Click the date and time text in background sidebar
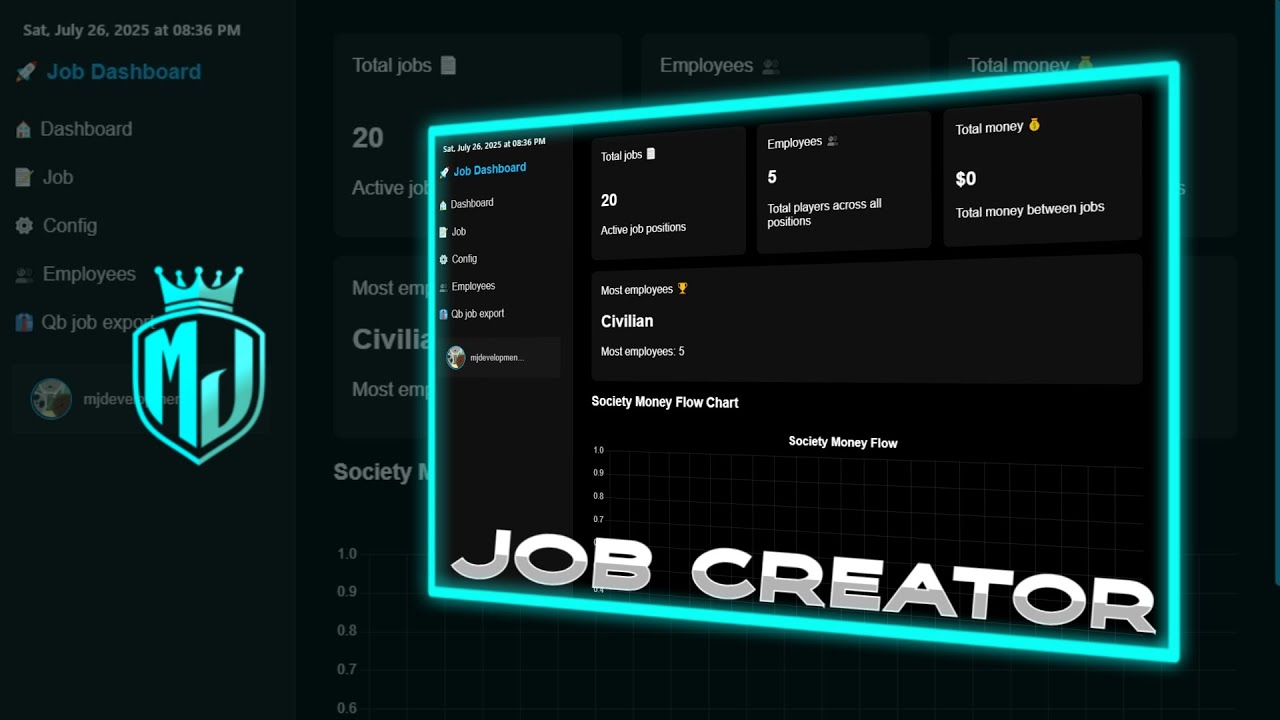The image size is (1280, 720). pos(132,30)
